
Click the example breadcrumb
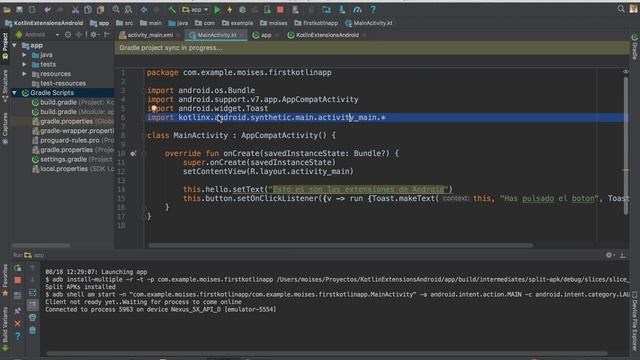(x=238, y=23)
